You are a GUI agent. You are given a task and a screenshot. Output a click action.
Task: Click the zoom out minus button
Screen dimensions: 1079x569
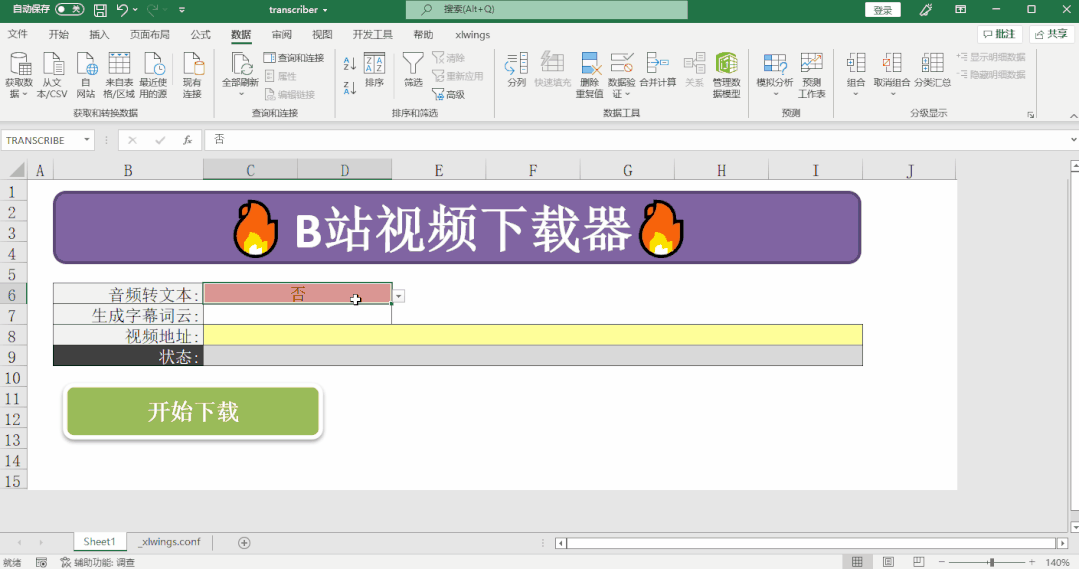(942, 562)
